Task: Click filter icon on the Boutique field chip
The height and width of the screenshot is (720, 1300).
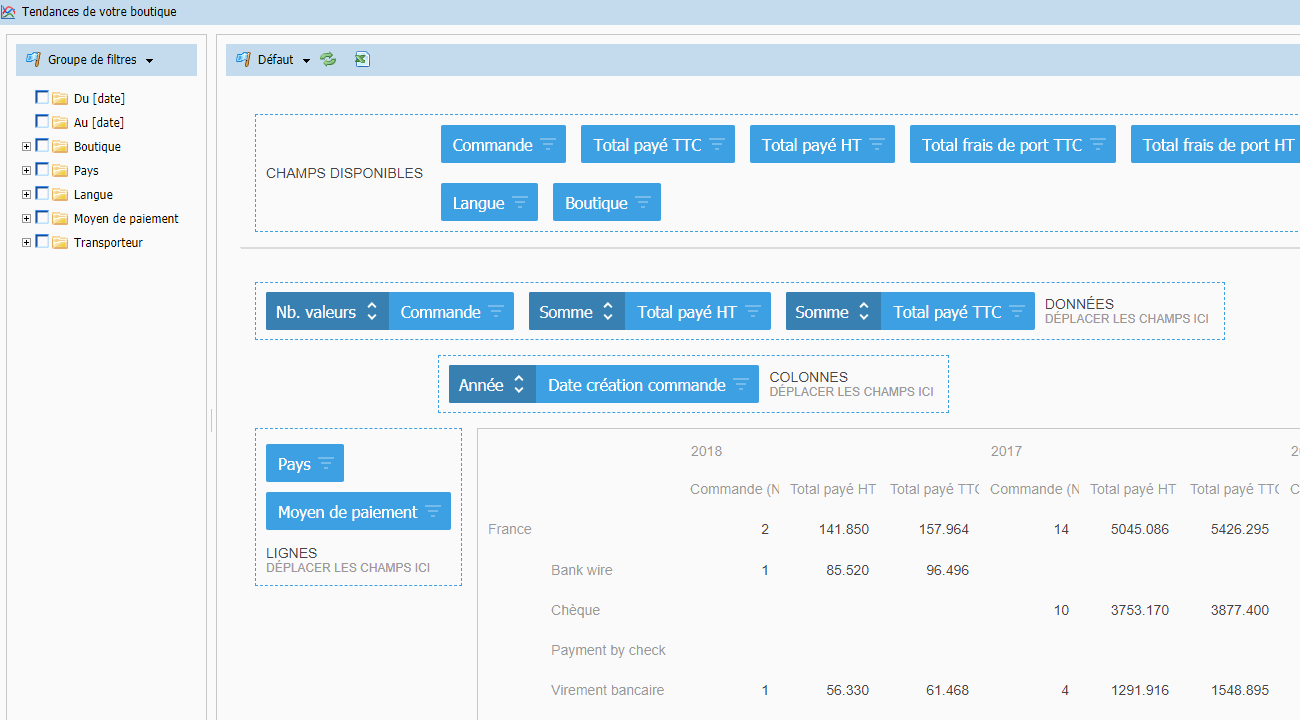Action: (643, 203)
